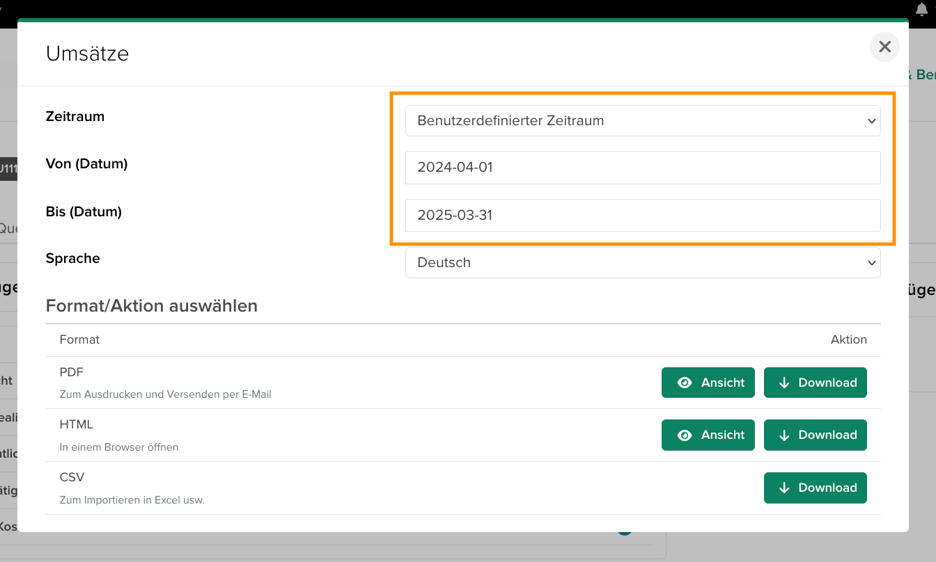Screen dimensions: 936x562
Task: Preview the PDF with Ansicht
Action: pos(708,382)
